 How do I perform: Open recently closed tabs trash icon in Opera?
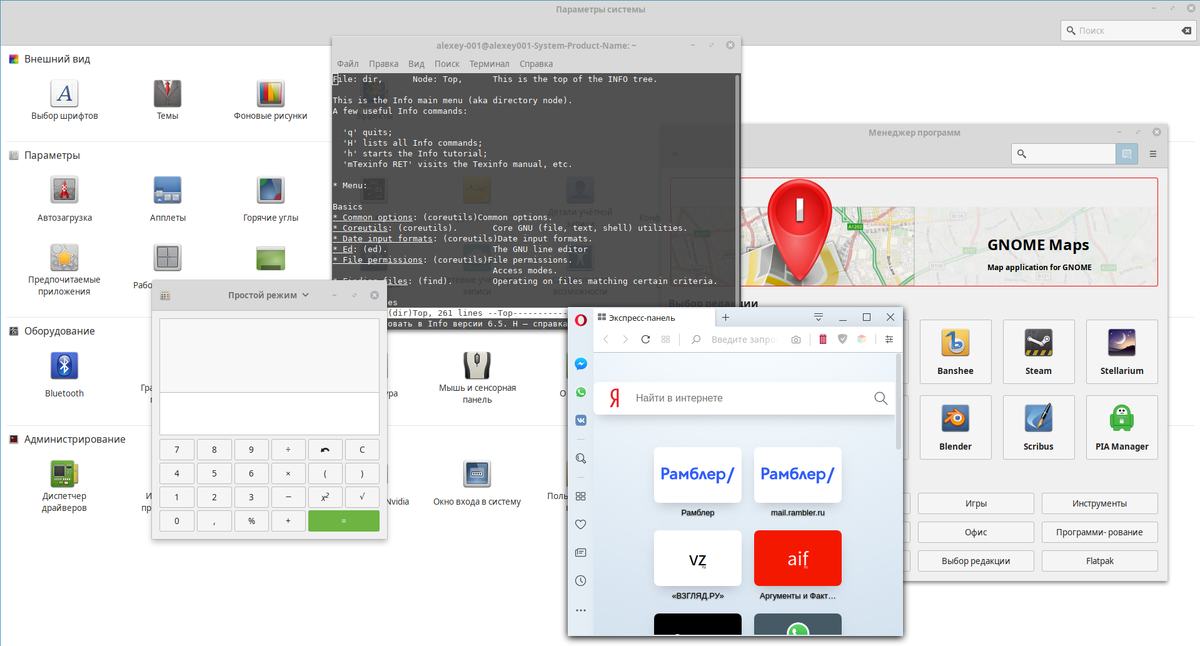(821, 339)
